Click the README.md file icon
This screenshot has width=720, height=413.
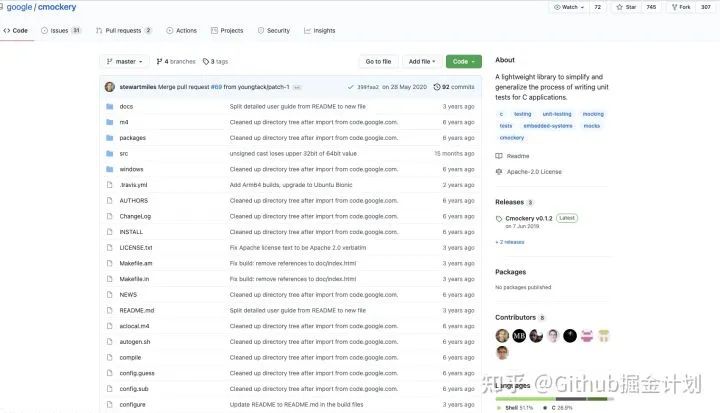click(x=109, y=310)
